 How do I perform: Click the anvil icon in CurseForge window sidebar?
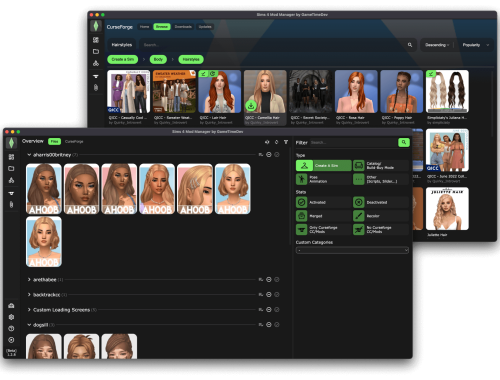[96, 76]
